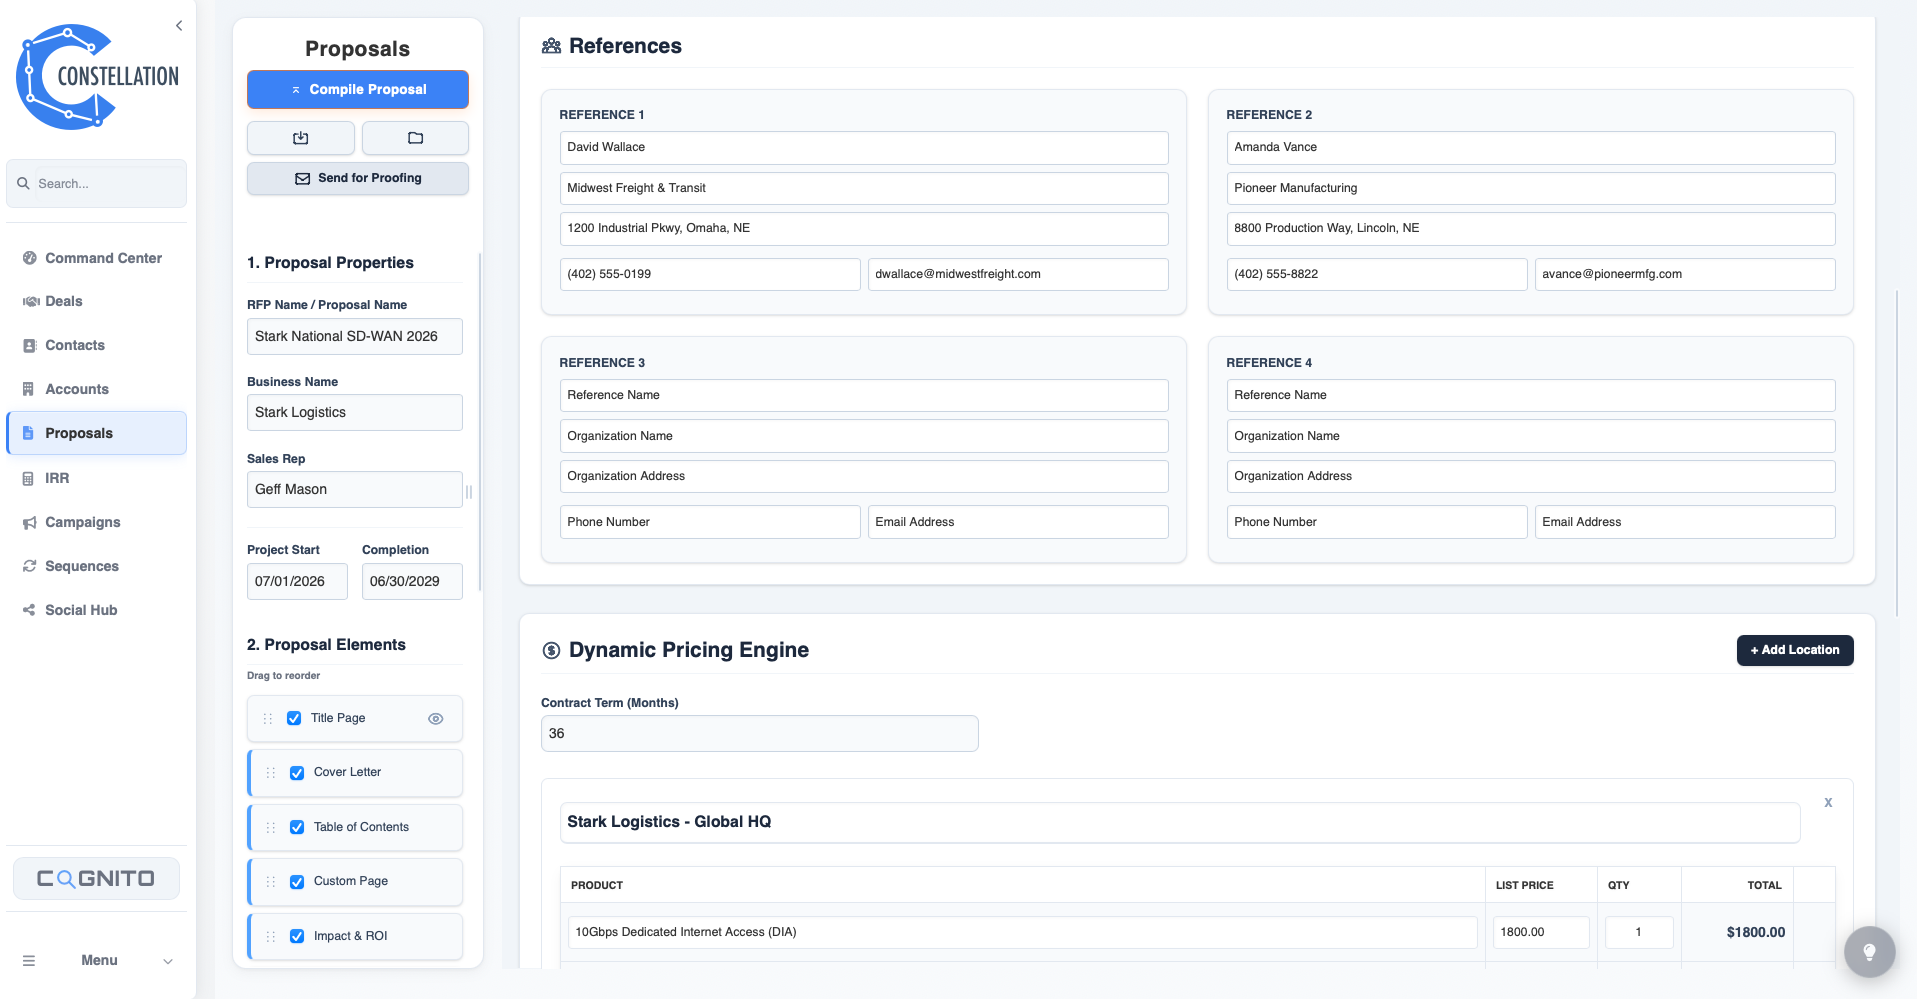Open the hamburger menu at bottom left
The width and height of the screenshot is (1917, 999).
(28, 960)
